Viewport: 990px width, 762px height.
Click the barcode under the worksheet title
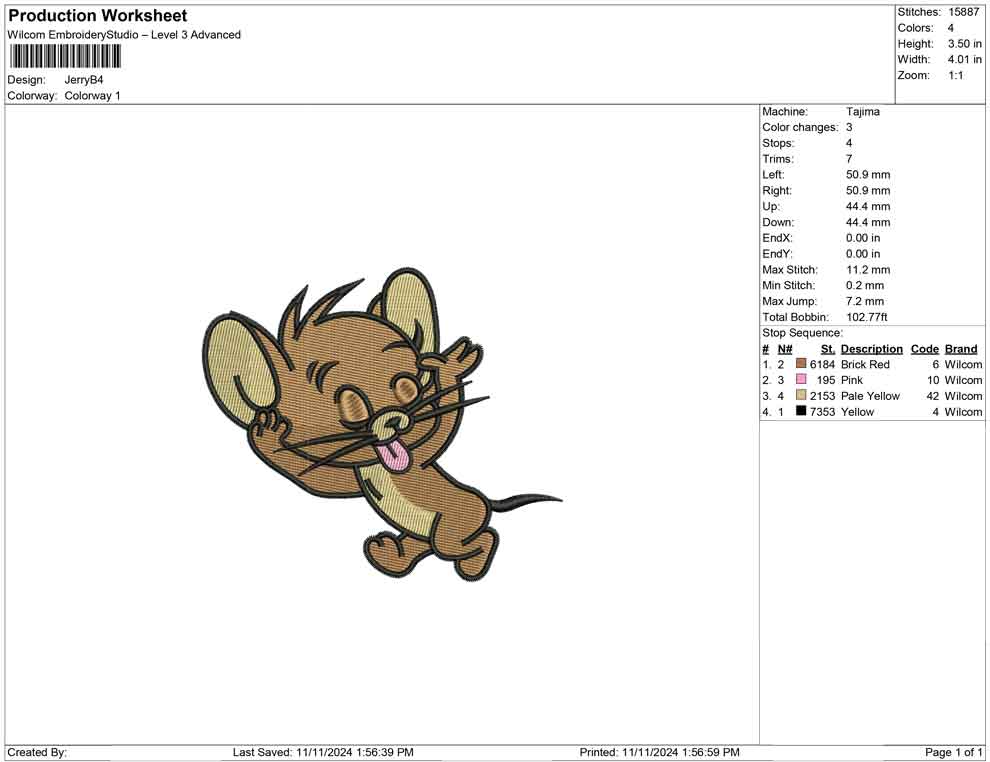pos(64,57)
